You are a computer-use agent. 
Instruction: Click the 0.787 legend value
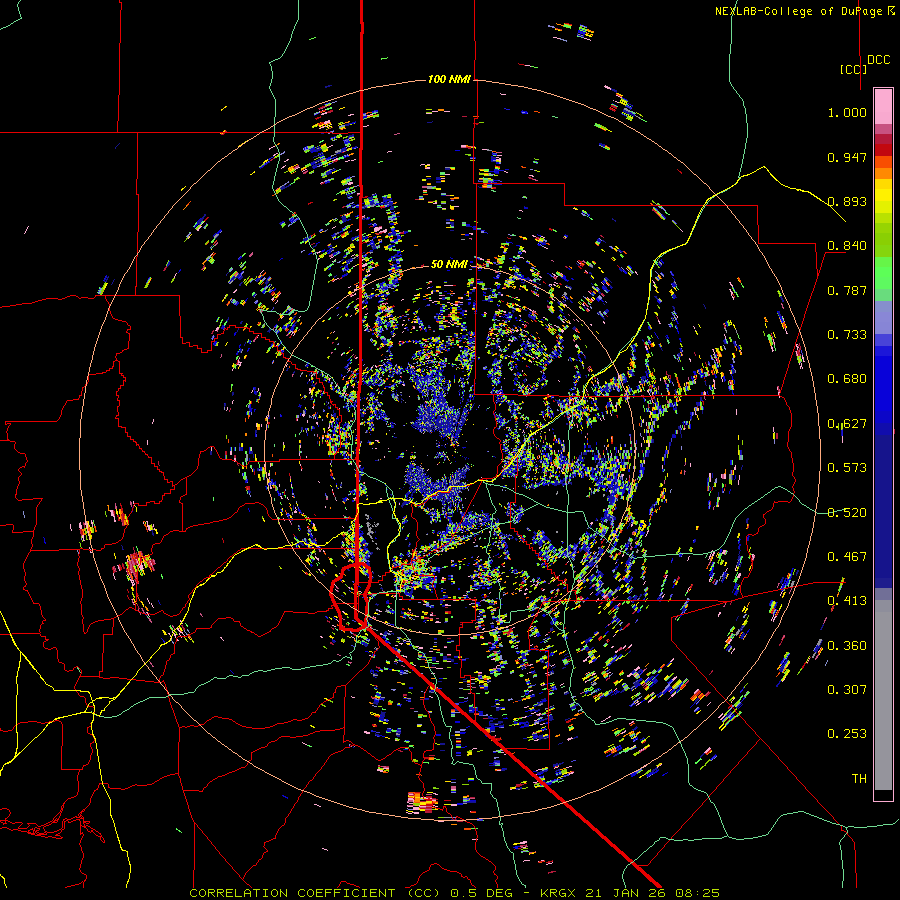847,290
